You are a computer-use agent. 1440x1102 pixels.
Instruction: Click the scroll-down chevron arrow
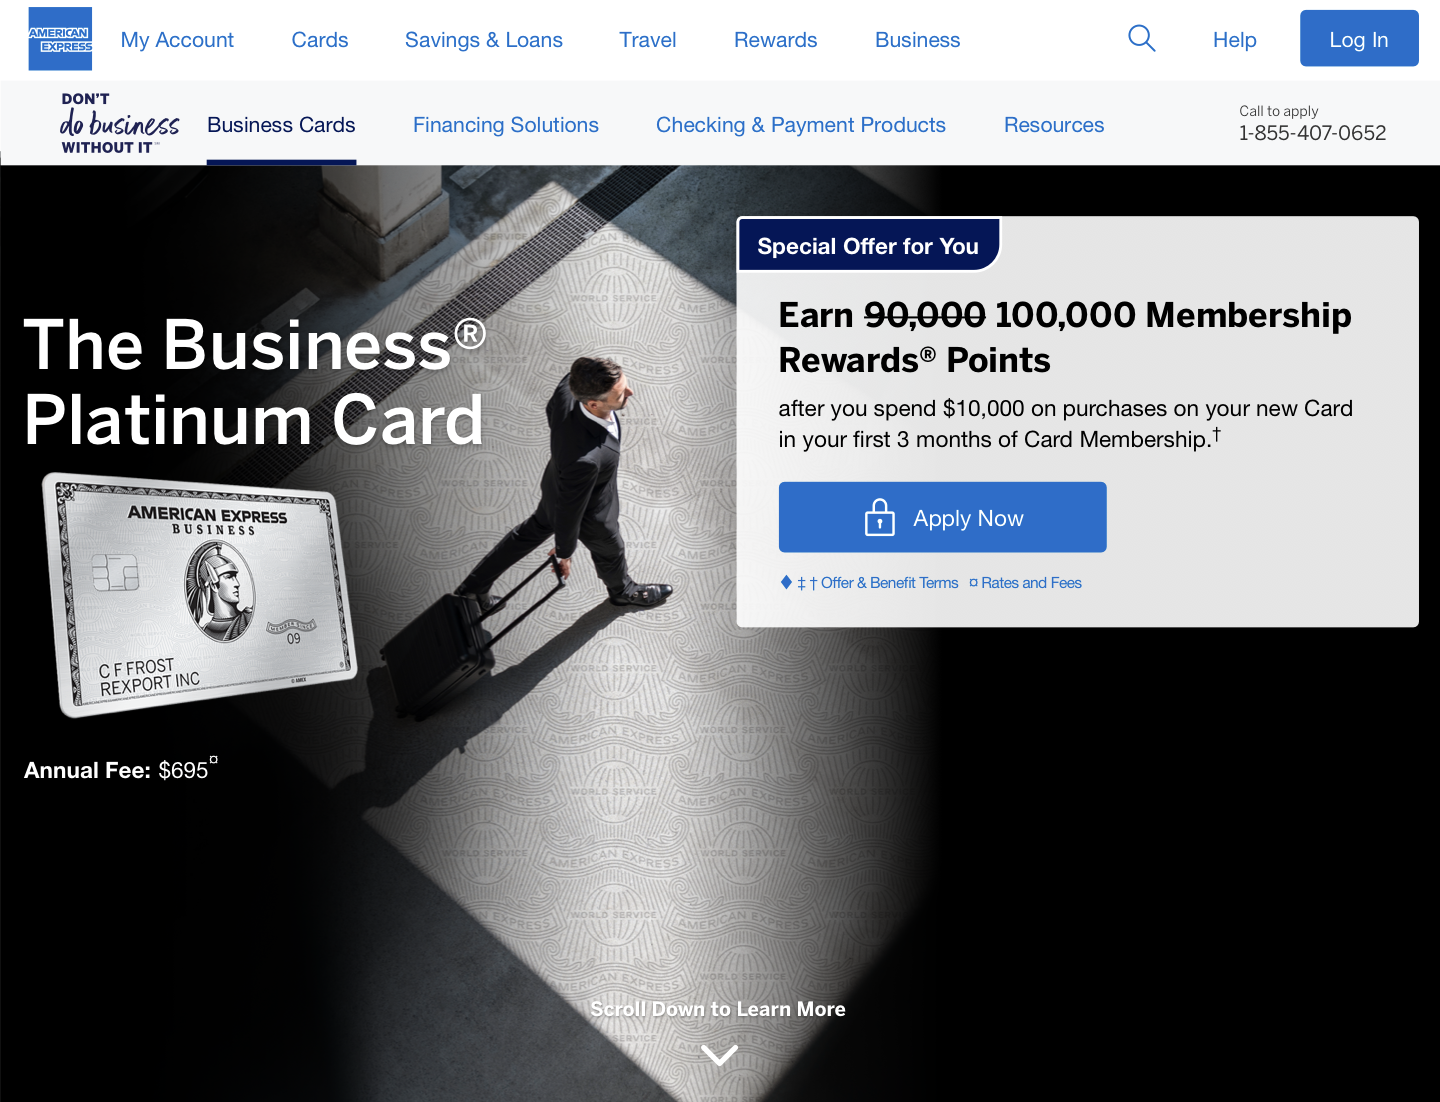click(719, 1054)
